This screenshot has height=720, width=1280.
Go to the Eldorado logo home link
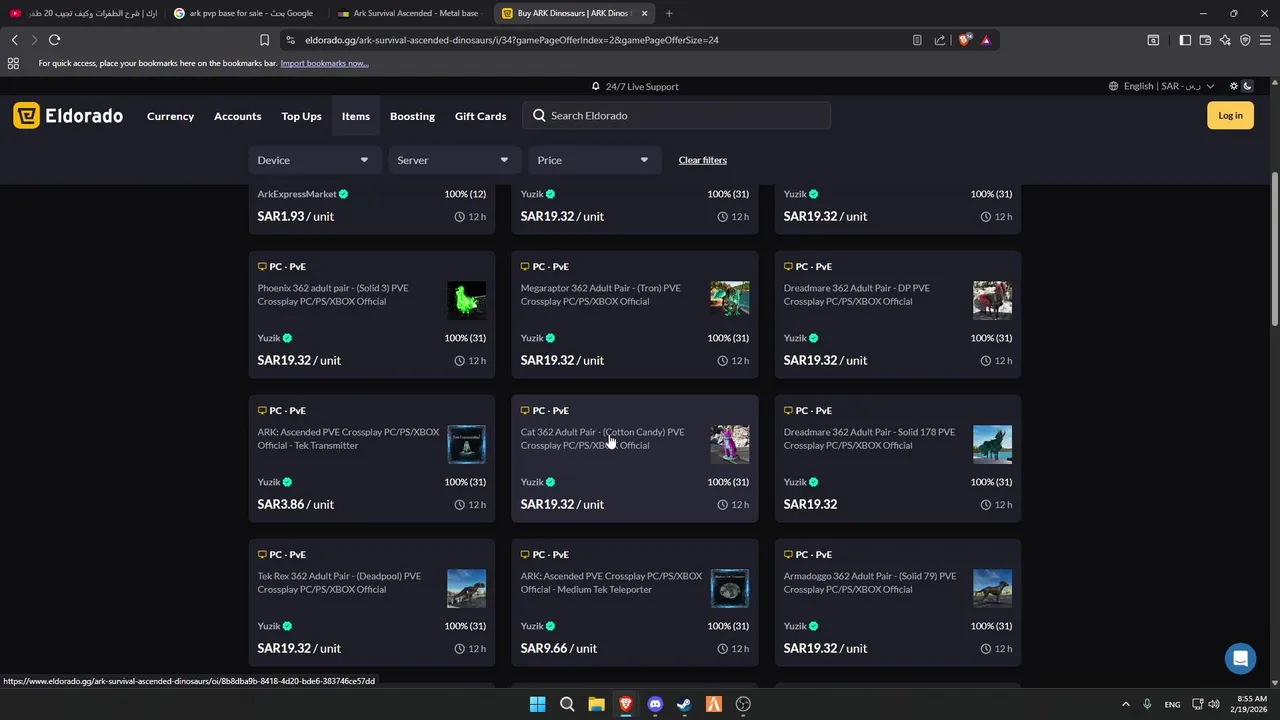[x=68, y=116]
